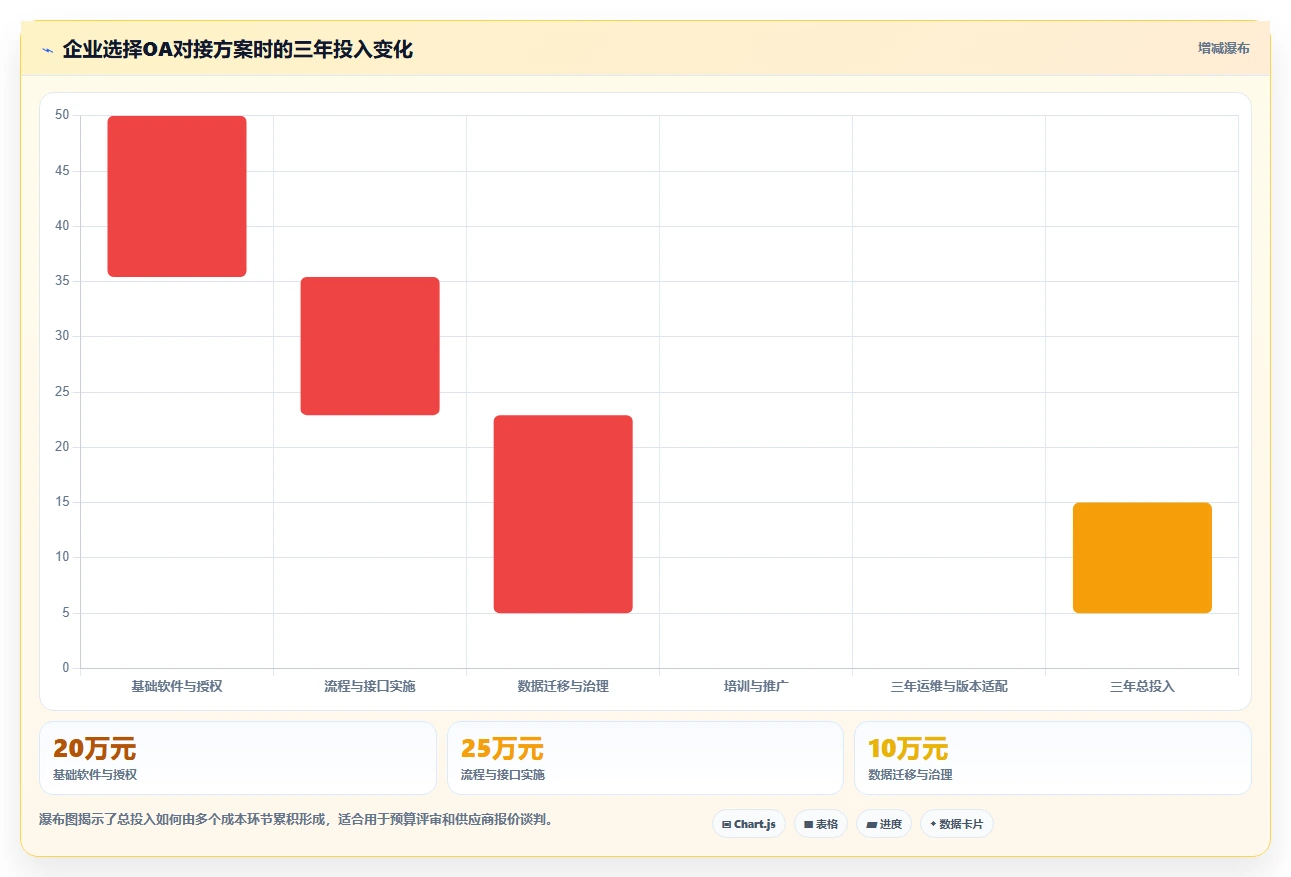This screenshot has width=1291, height=877.
Task: Click the 增减瀑布 label in the header
Action: click(1223, 48)
